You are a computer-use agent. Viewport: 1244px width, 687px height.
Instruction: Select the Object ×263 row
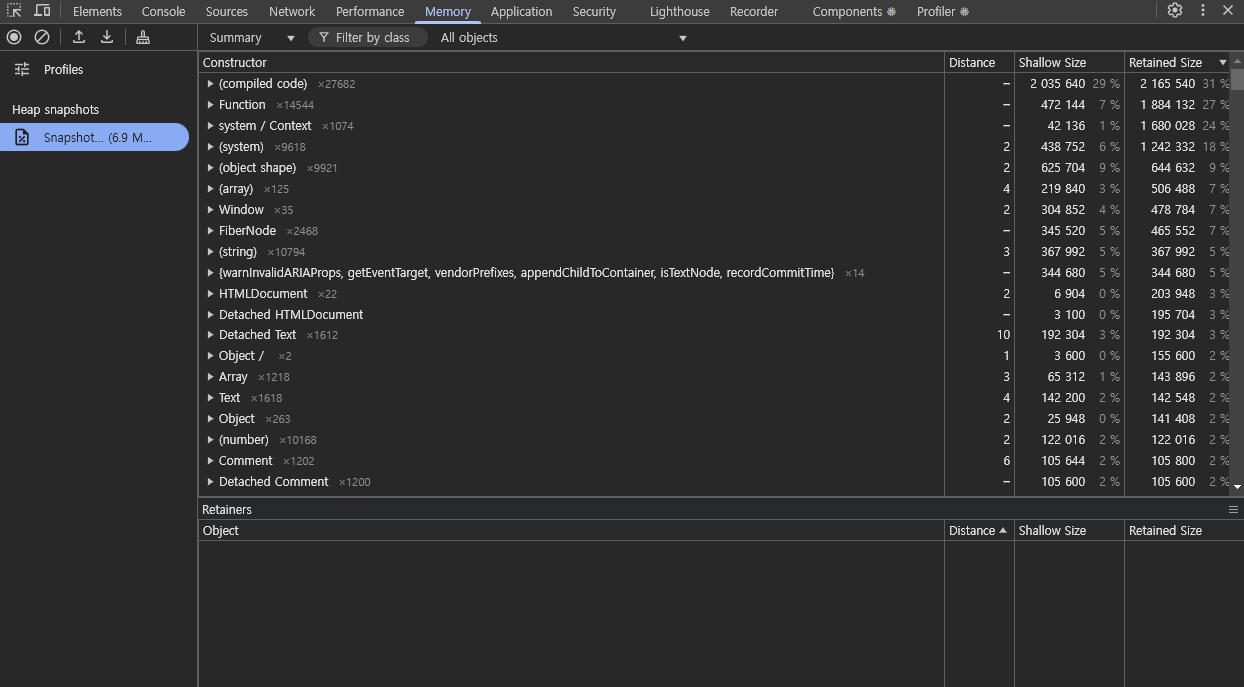click(x=714, y=419)
